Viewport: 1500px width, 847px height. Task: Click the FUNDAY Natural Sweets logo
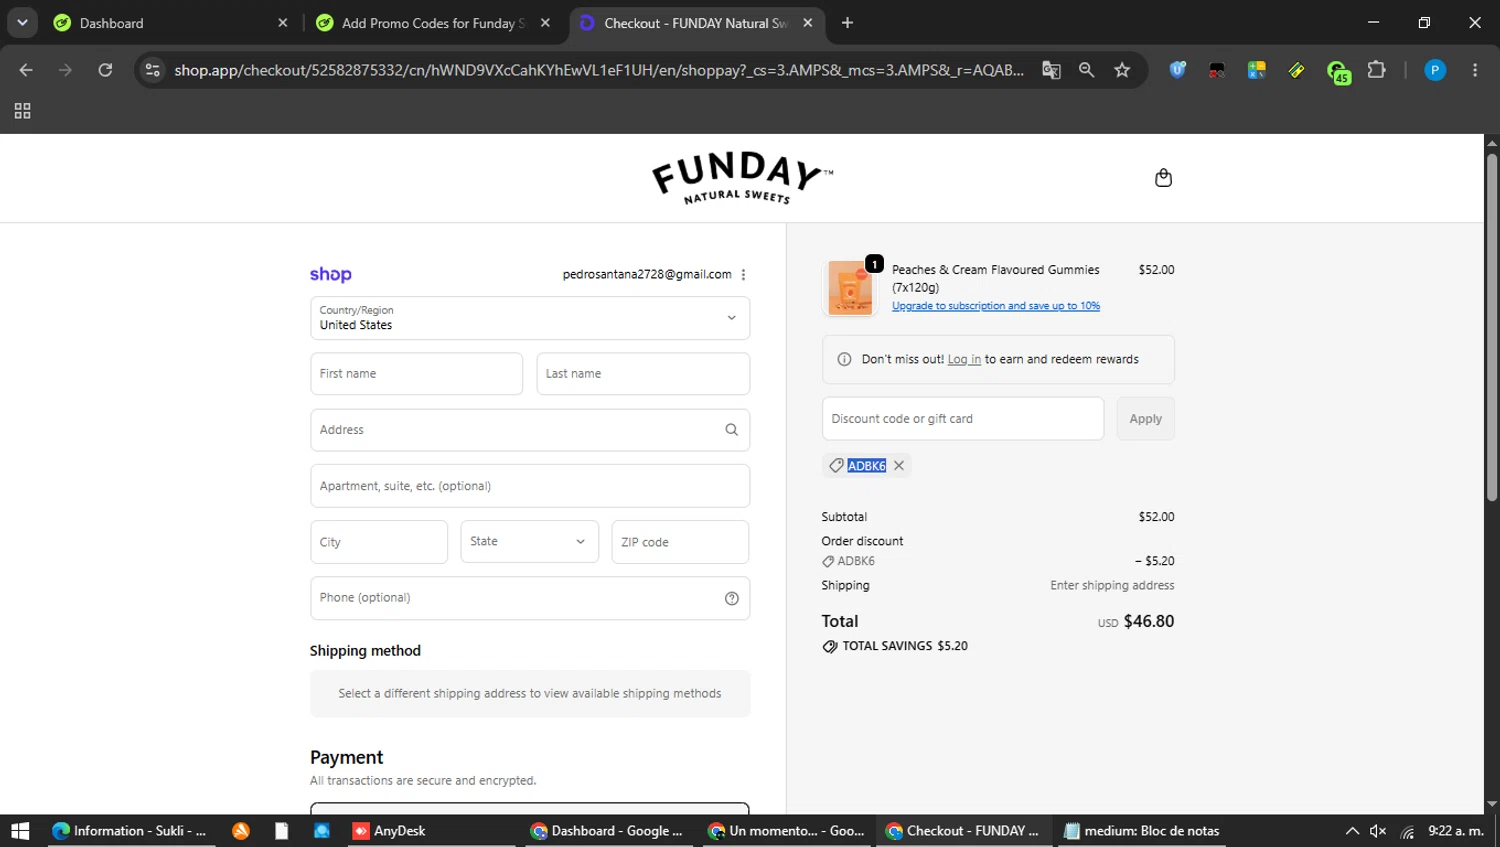click(742, 178)
